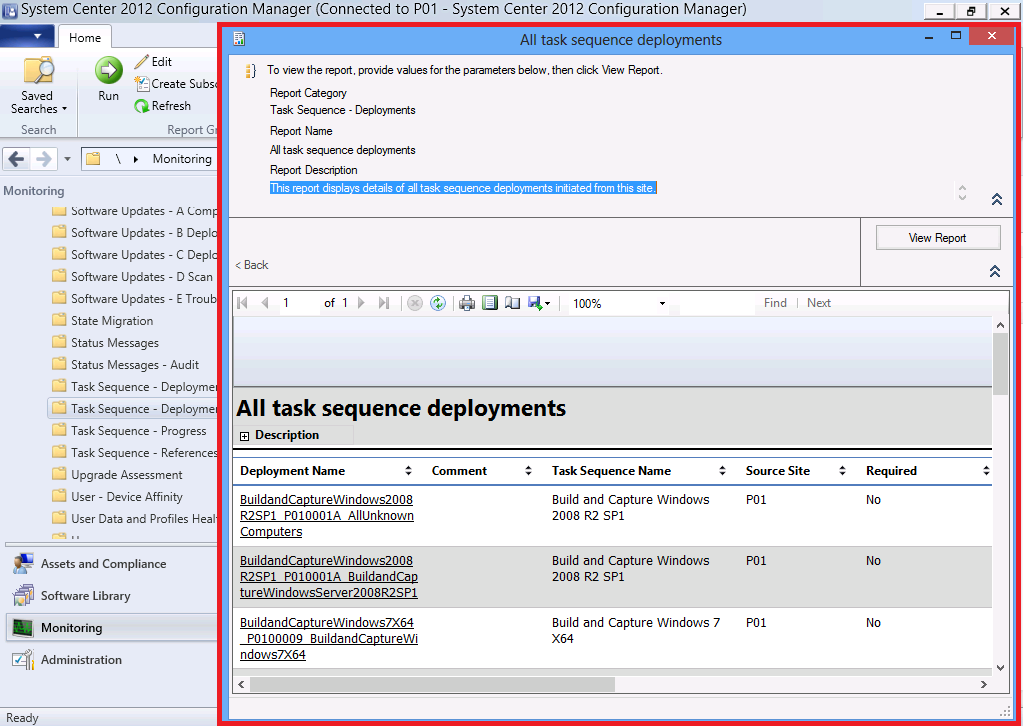1023x726 pixels.
Task: Sort by Deployment Name column
Action: pos(408,471)
